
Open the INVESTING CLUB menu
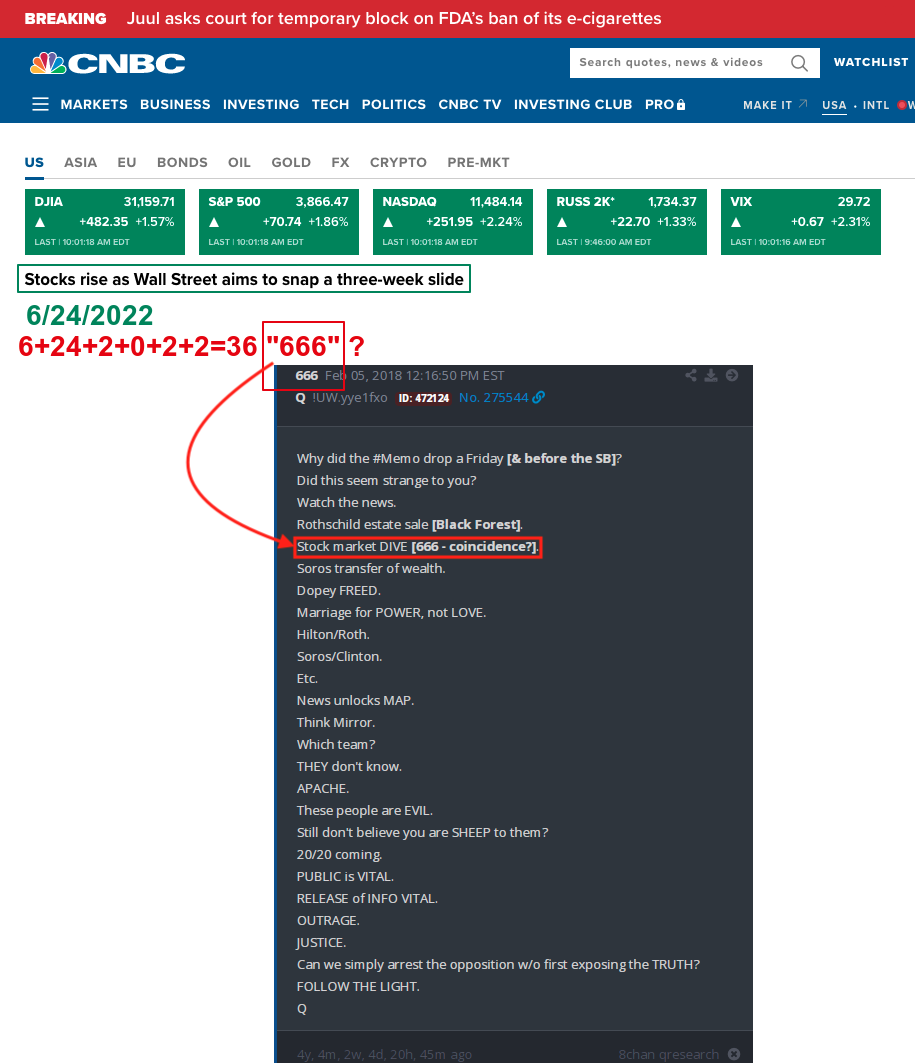tap(573, 104)
